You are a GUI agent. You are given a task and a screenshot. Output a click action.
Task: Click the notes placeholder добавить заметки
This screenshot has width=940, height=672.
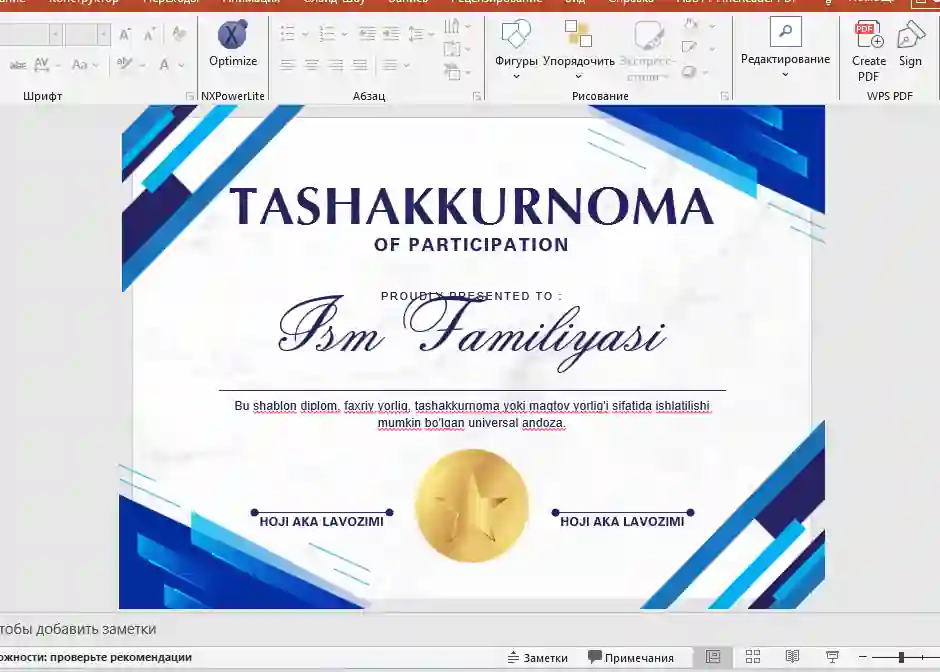[x=78, y=629]
